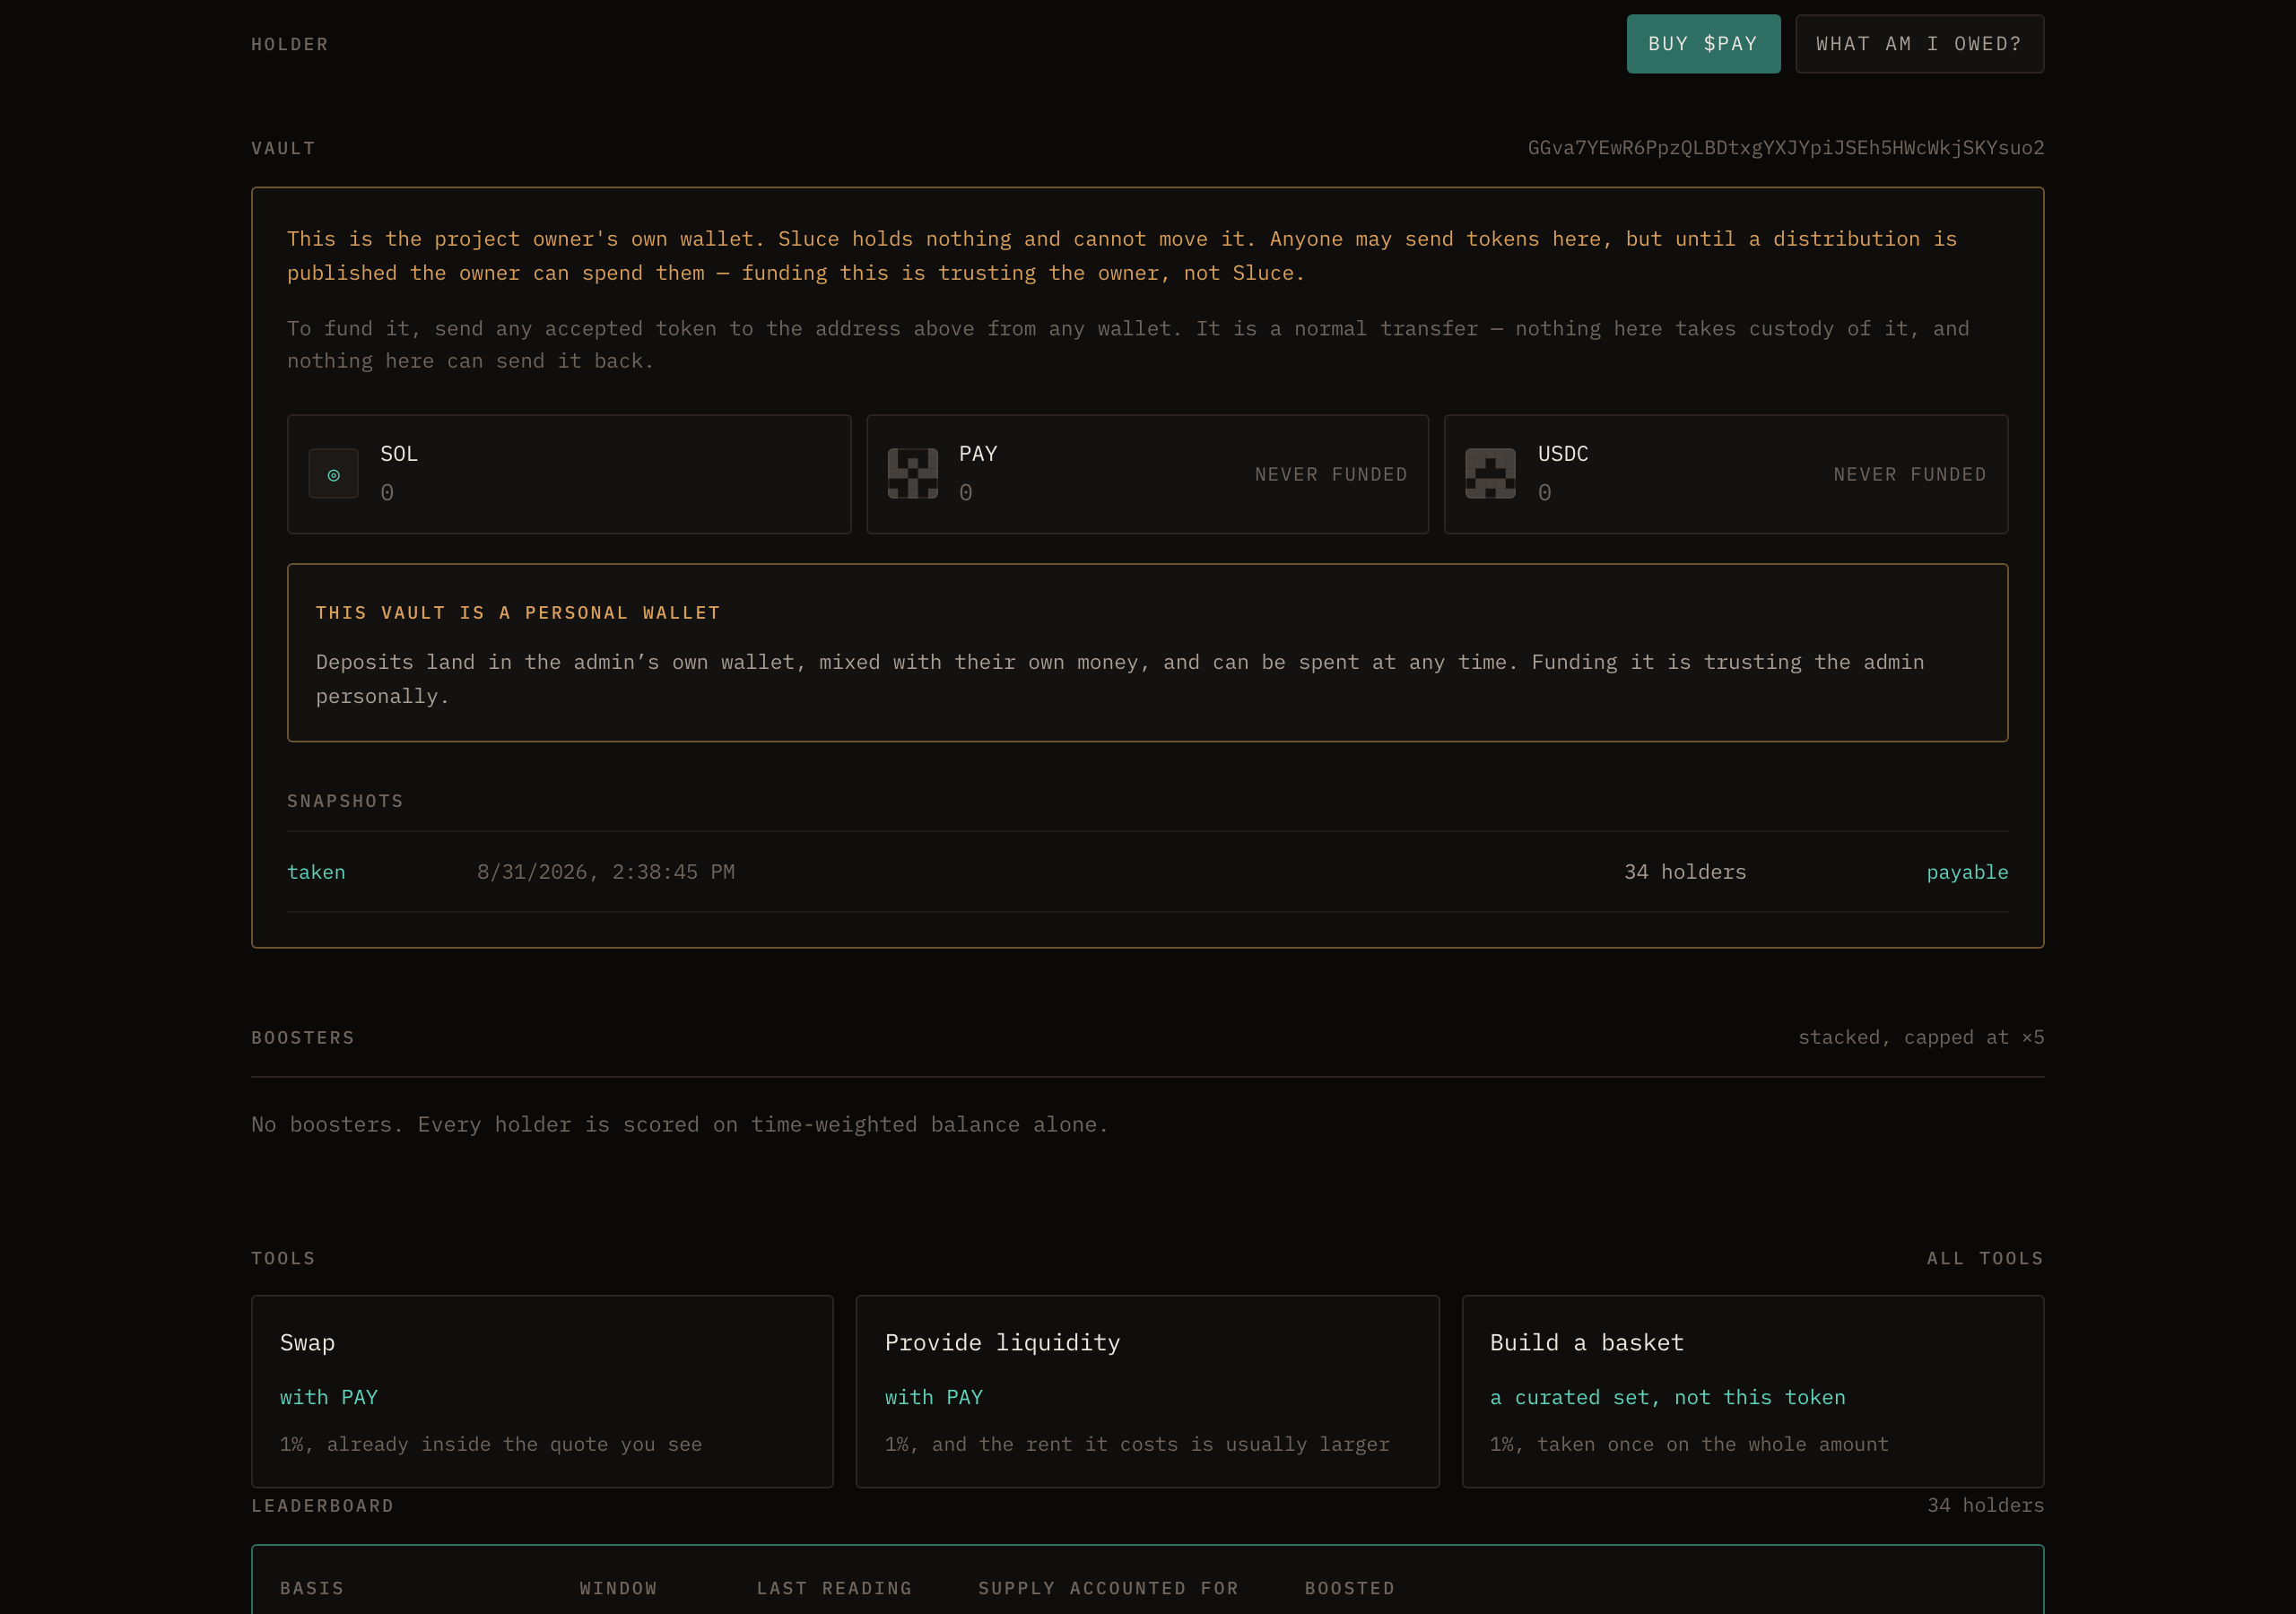2296x1614 pixels.
Task: Click the LAST READING column header
Action: [835, 1588]
